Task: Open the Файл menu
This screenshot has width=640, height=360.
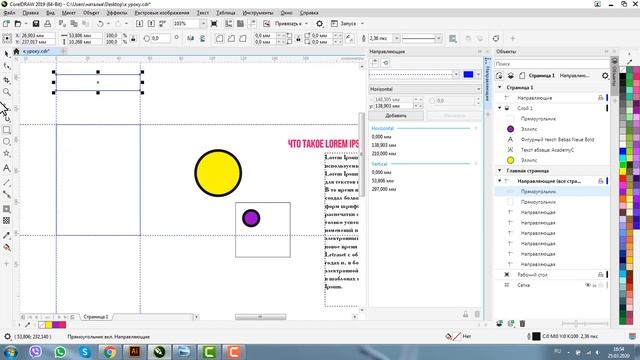Action: tap(9, 13)
